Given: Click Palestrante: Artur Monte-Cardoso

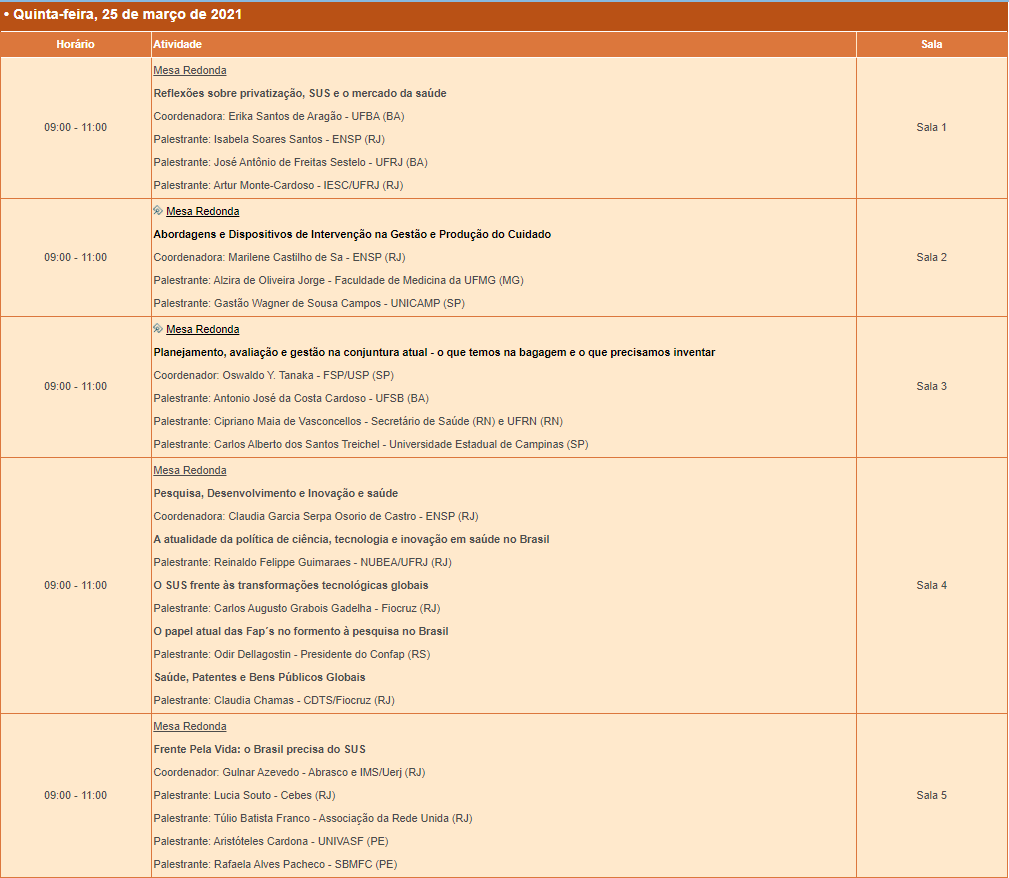Looking at the screenshot, I should click(278, 185).
